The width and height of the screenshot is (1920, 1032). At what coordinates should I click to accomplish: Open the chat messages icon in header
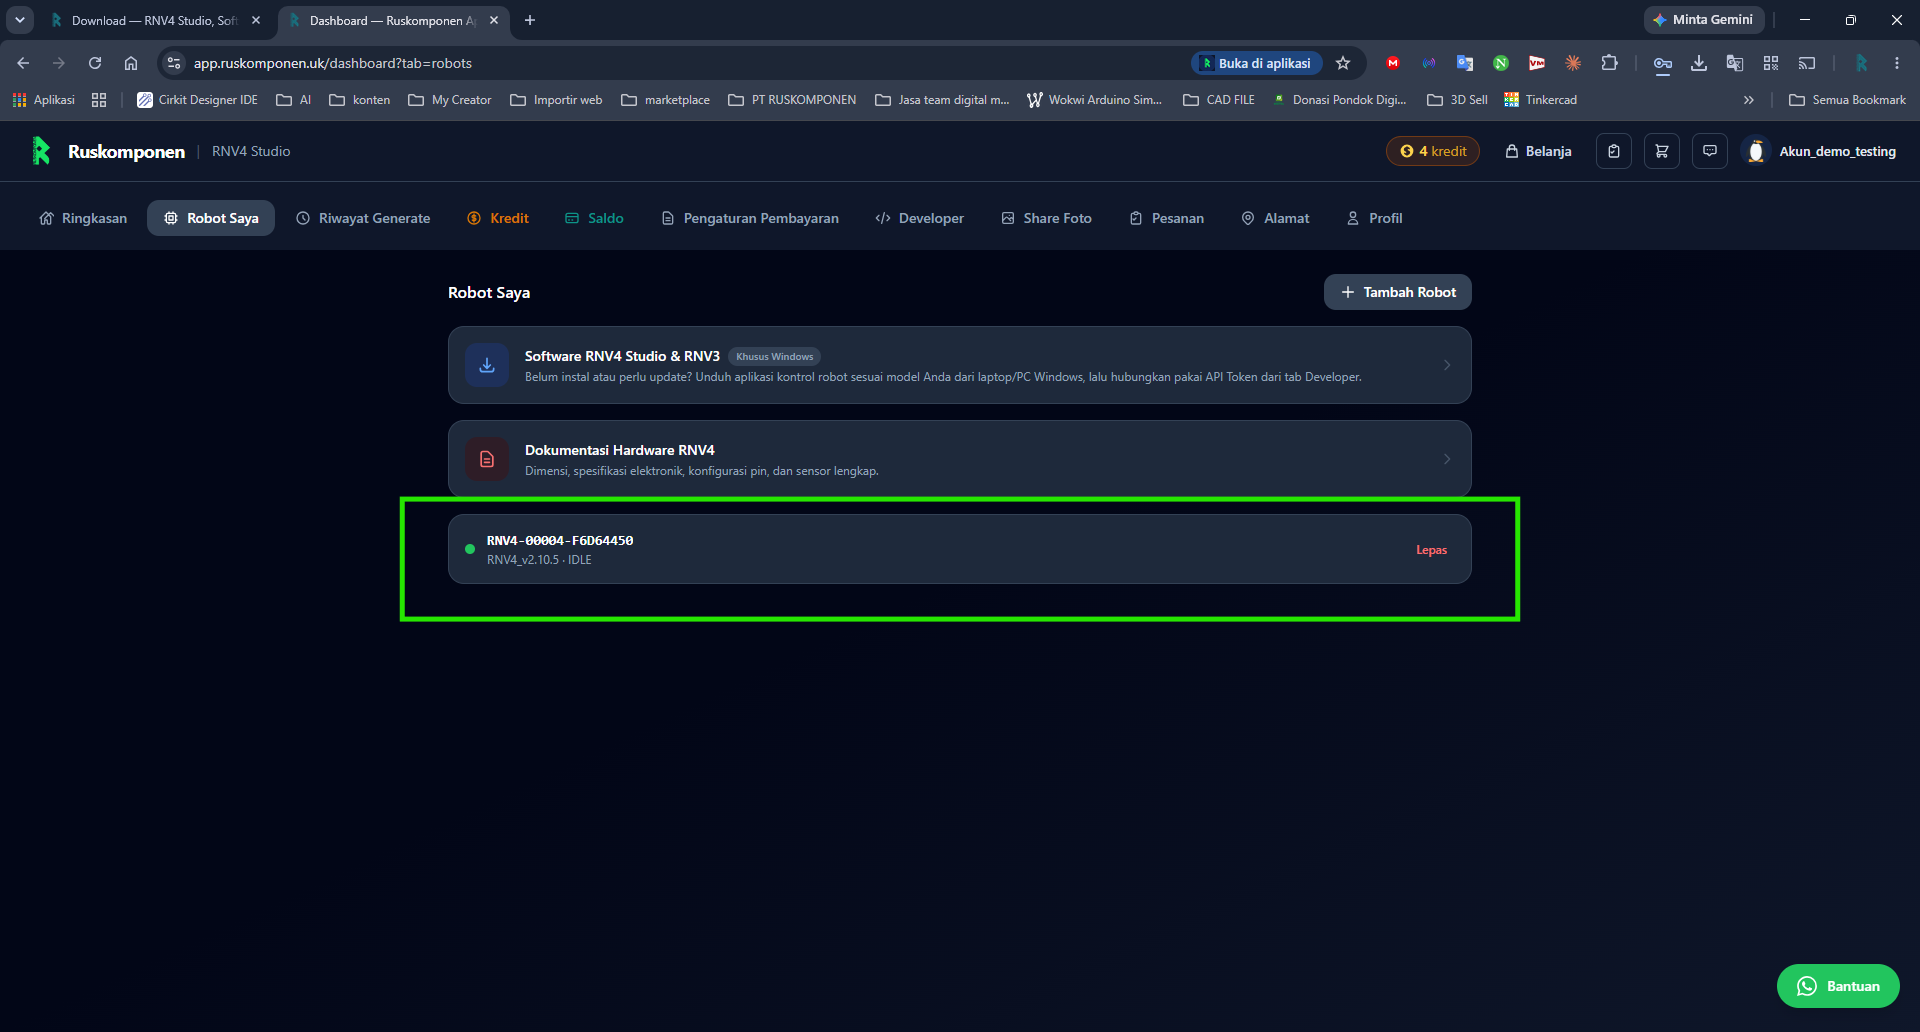[x=1710, y=151]
